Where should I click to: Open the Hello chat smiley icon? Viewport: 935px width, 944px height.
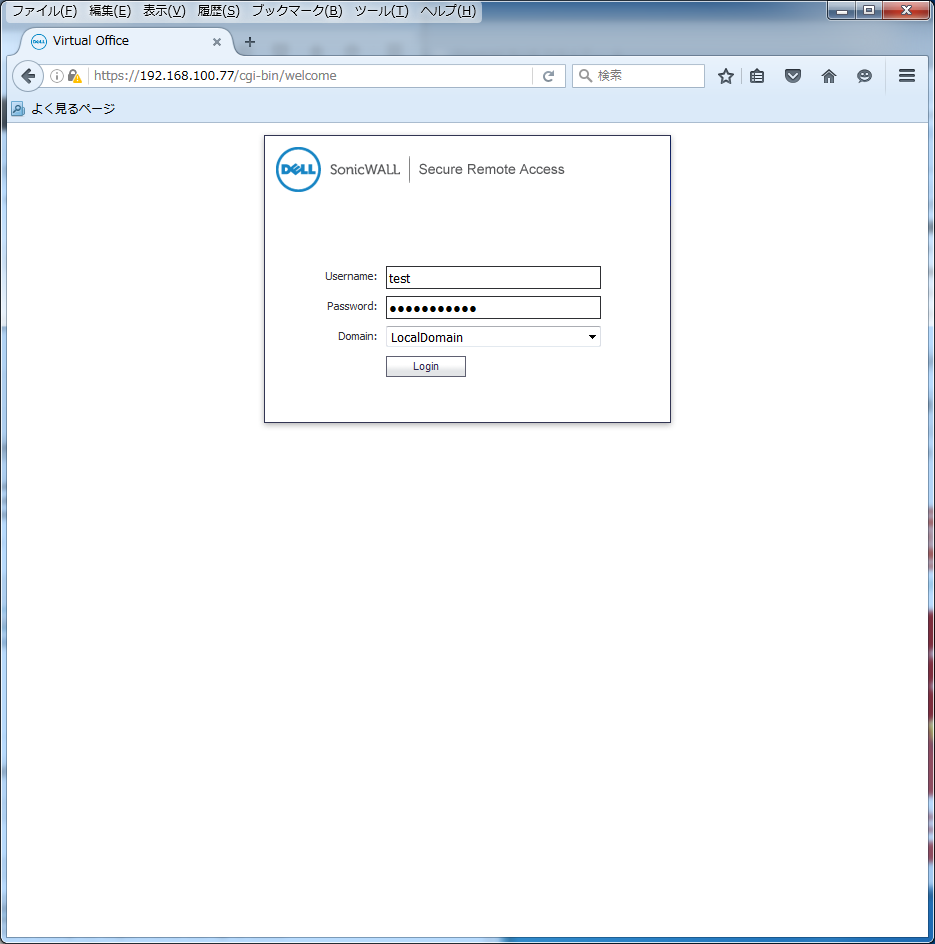tap(864, 76)
